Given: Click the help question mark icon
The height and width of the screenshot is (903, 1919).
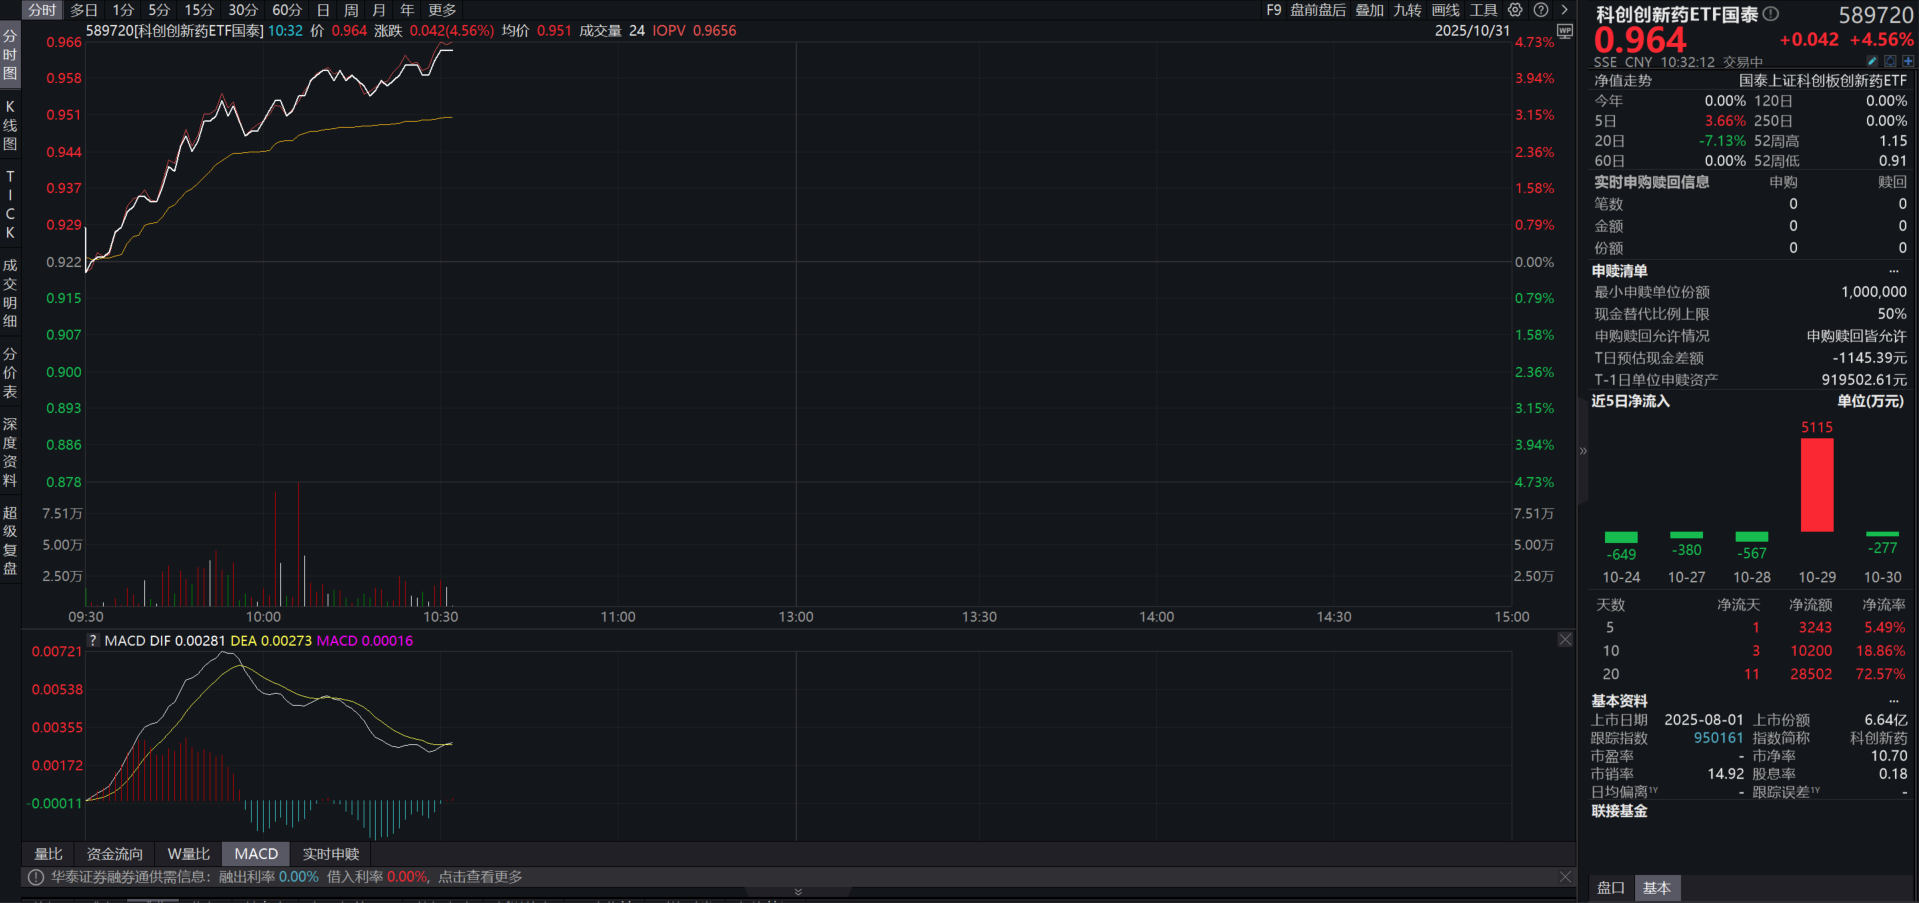Looking at the screenshot, I should (1541, 10).
